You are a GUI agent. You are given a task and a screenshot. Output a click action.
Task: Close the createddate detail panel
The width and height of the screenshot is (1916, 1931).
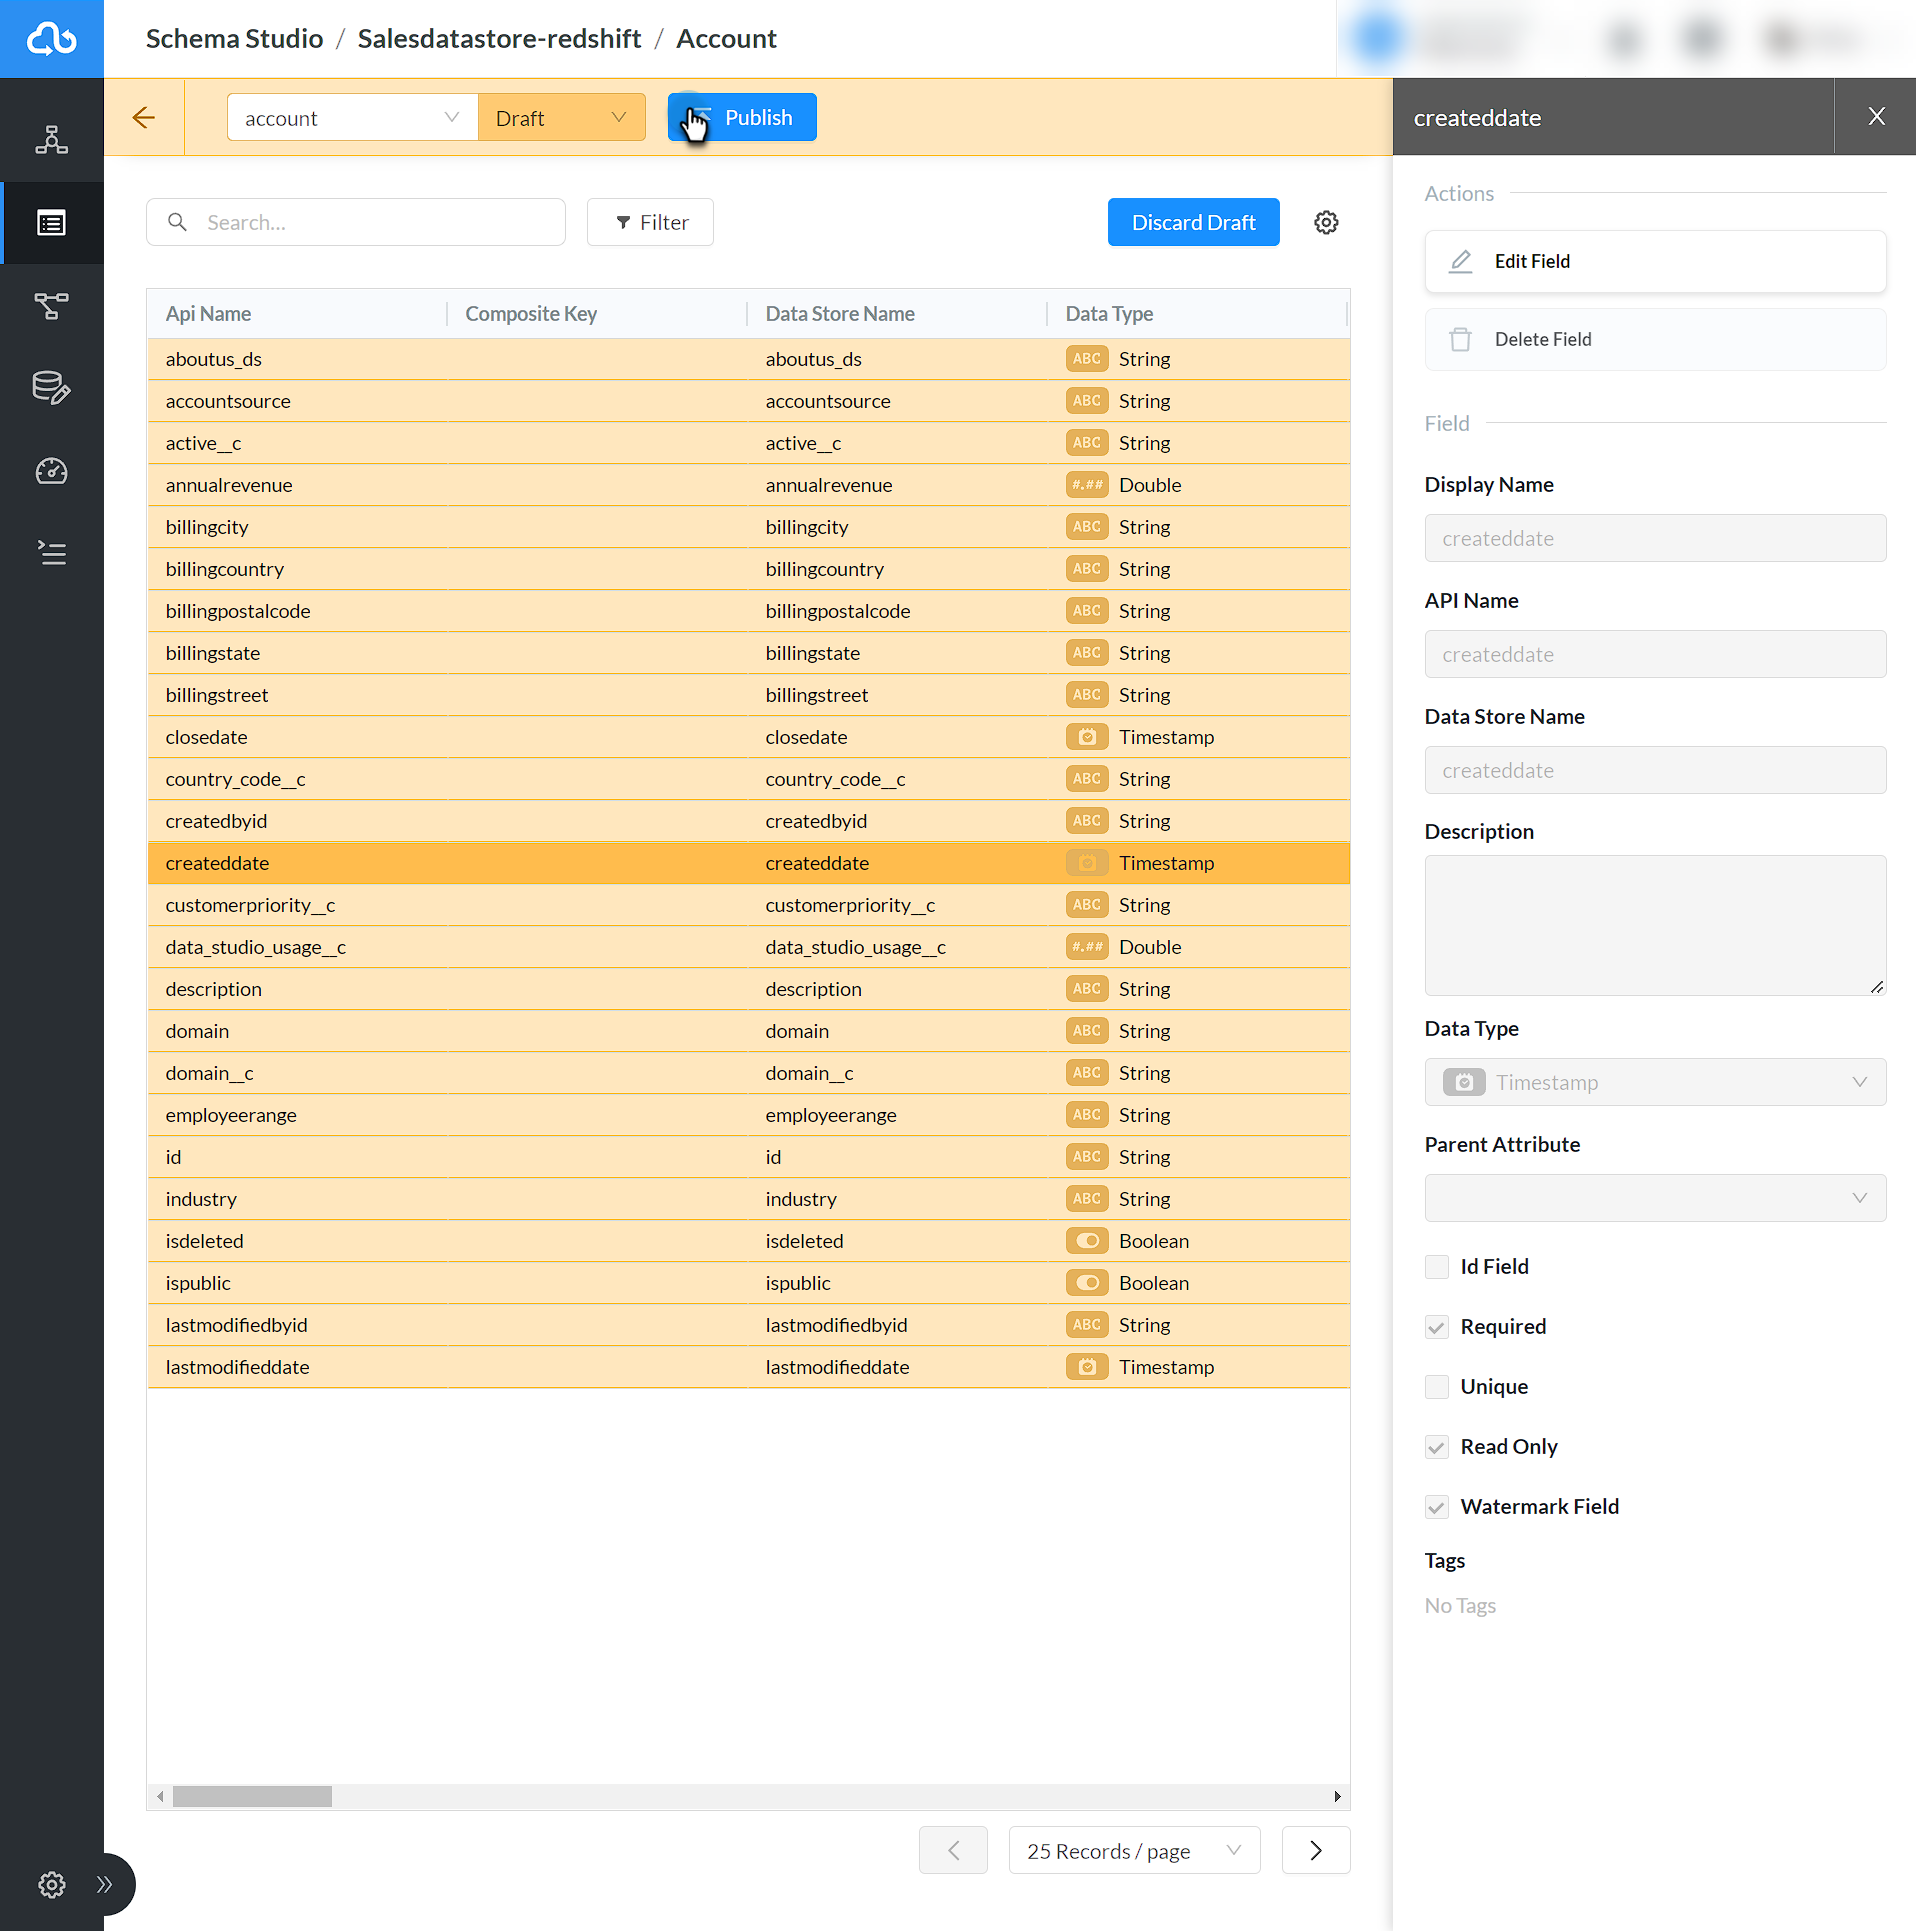tap(1876, 117)
